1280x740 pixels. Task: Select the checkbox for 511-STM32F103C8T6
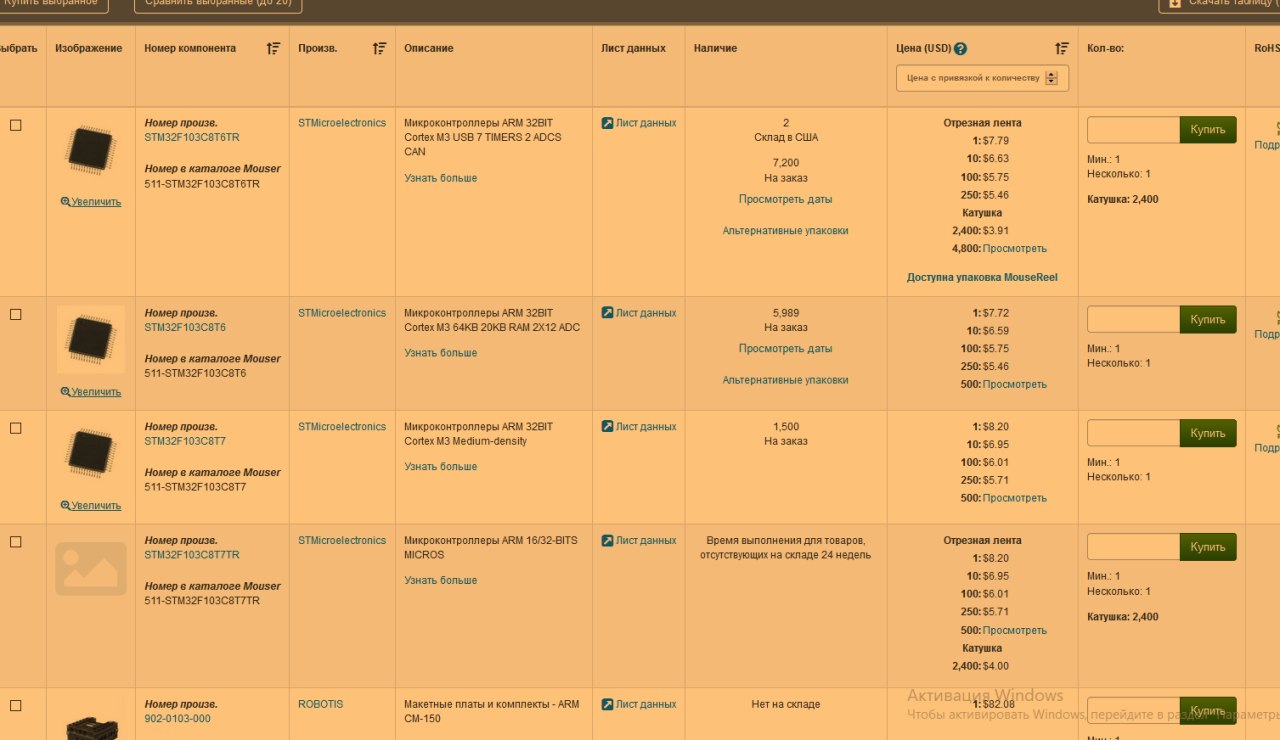16,314
